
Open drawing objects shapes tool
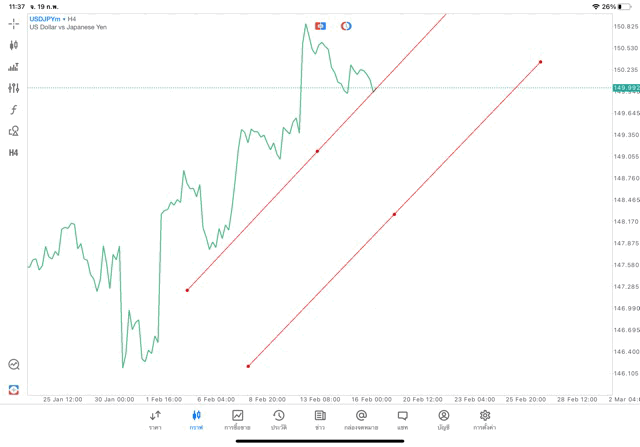[x=13, y=131]
